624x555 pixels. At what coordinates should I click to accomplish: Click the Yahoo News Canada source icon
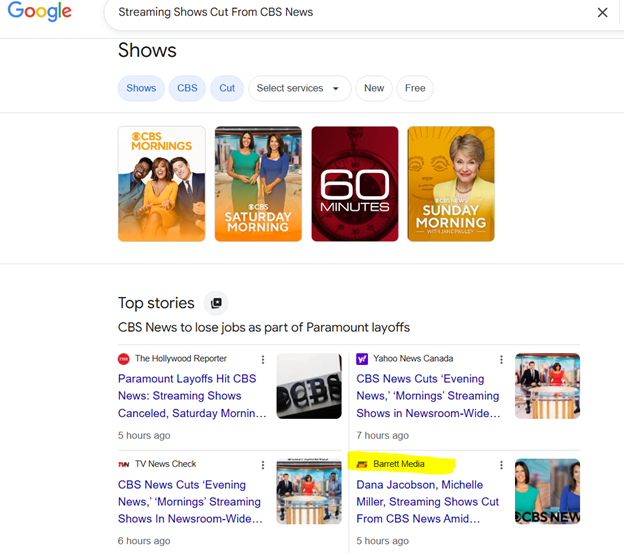click(362, 359)
